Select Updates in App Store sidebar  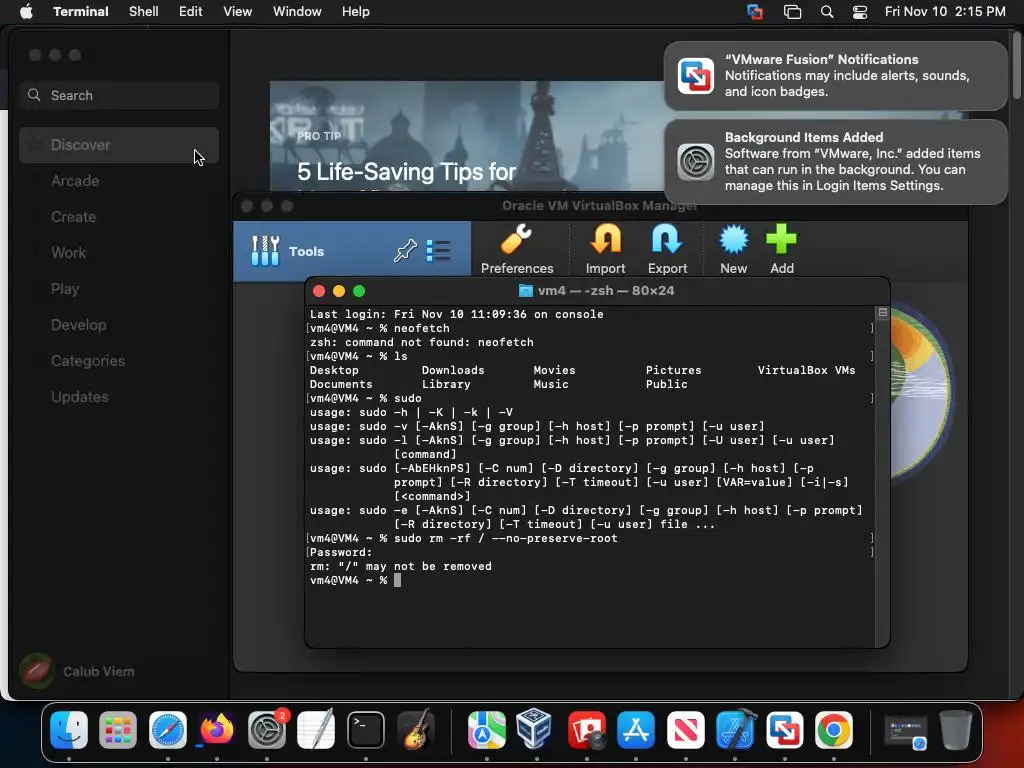click(119, 396)
